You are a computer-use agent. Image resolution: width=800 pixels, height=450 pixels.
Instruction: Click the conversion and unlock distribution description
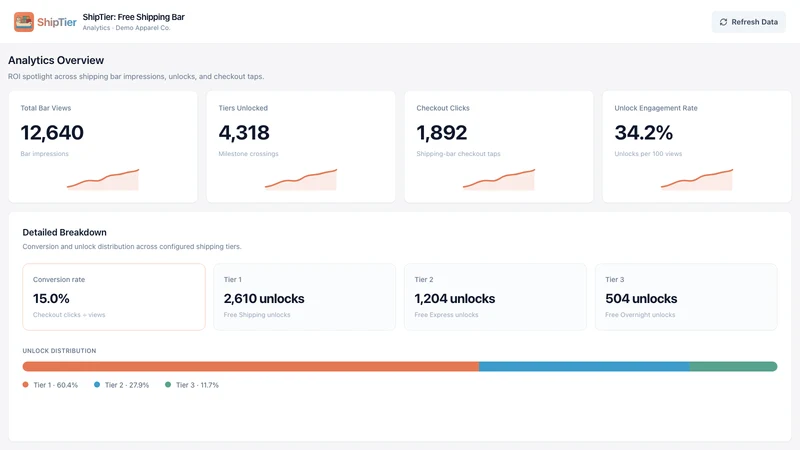point(132,246)
